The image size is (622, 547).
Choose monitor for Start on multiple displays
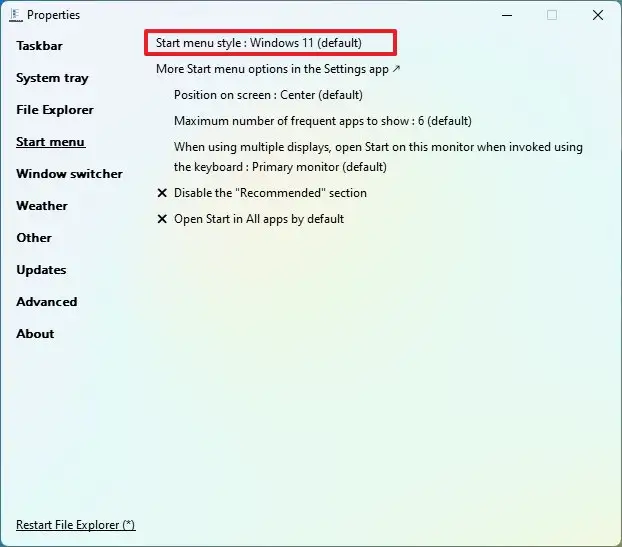[377, 157]
